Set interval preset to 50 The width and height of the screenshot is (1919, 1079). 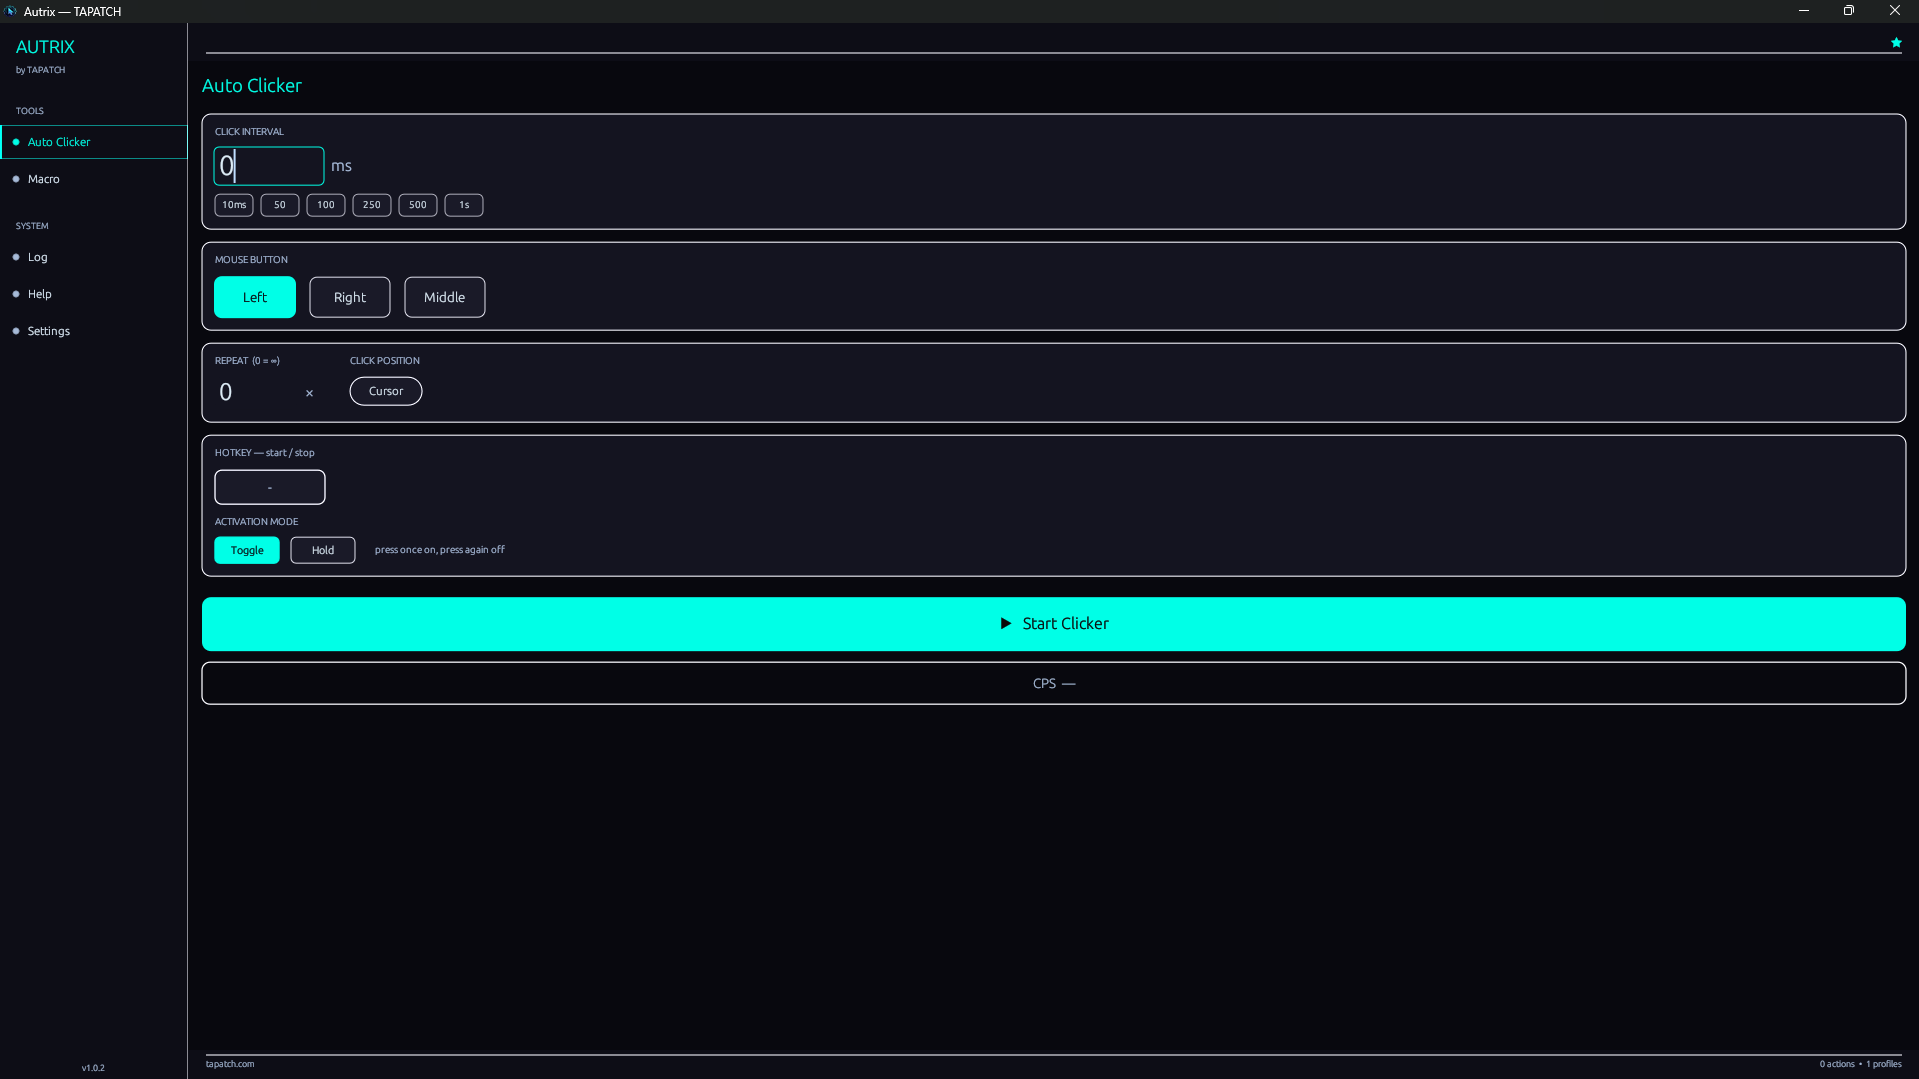click(280, 205)
